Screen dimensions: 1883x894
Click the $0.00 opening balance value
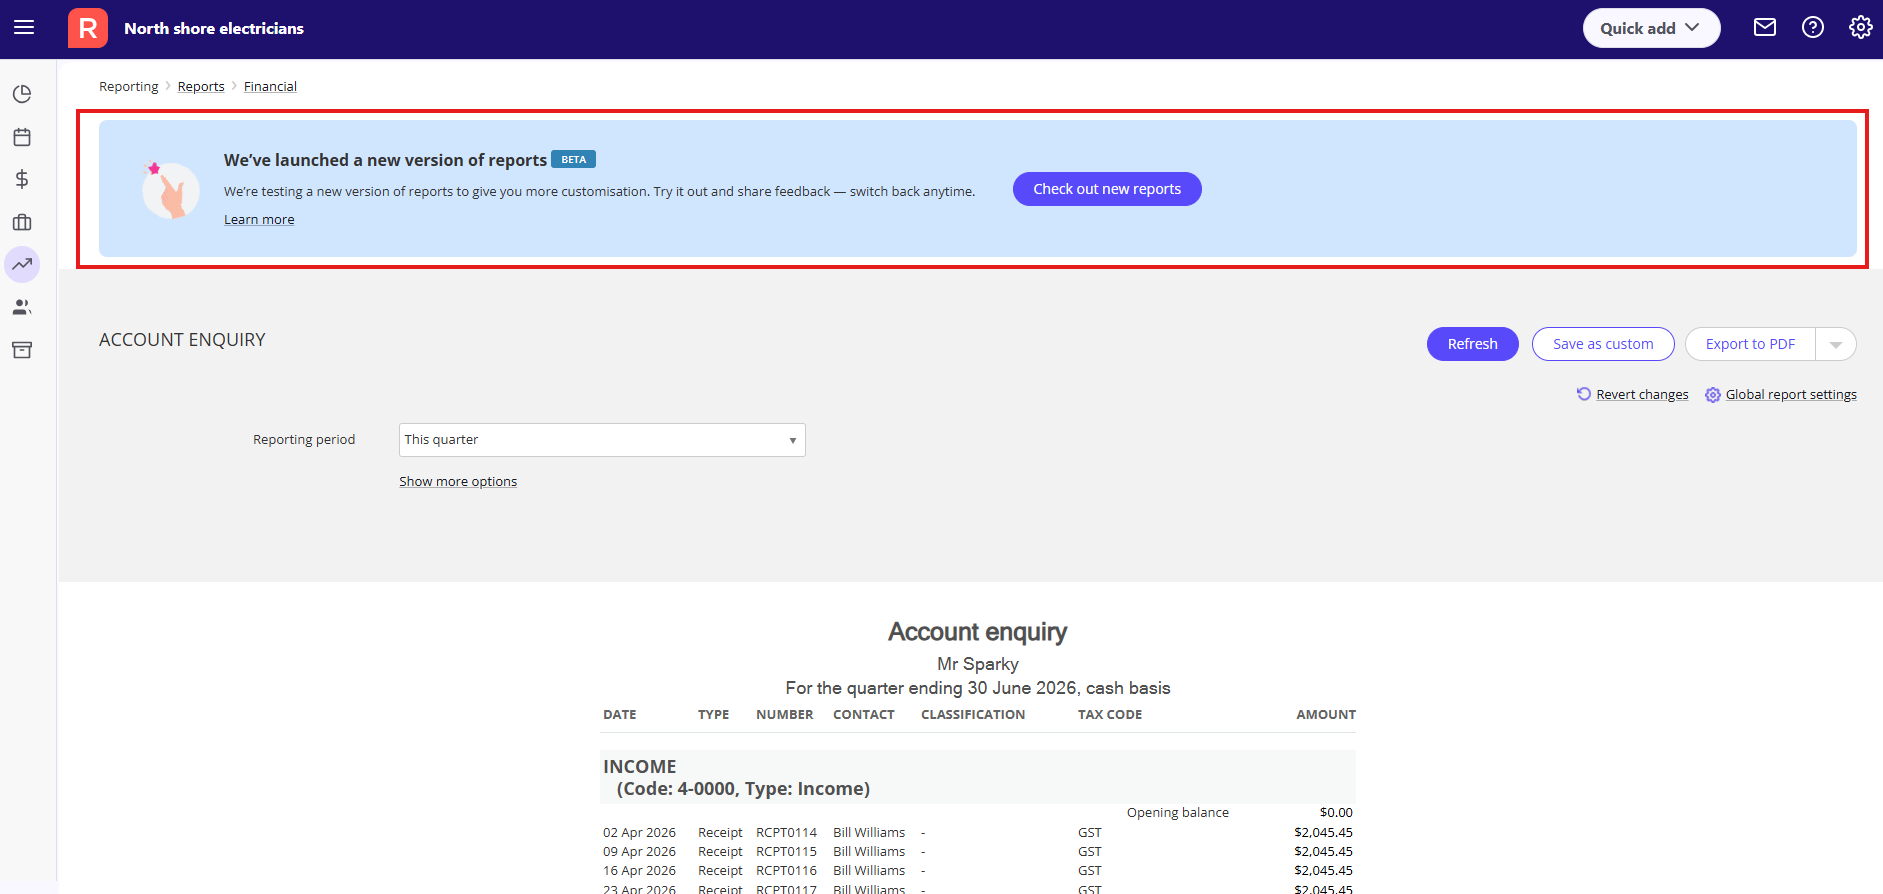point(1336,813)
